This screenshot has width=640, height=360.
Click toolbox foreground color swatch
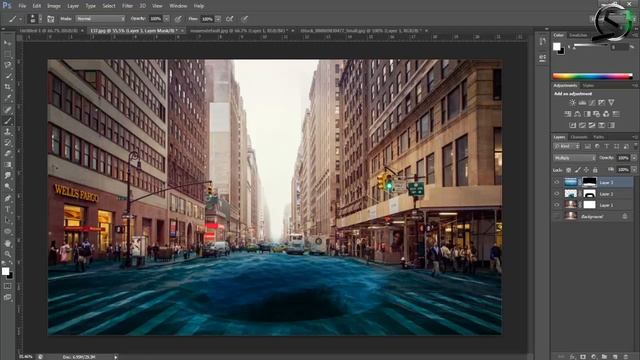5,271
